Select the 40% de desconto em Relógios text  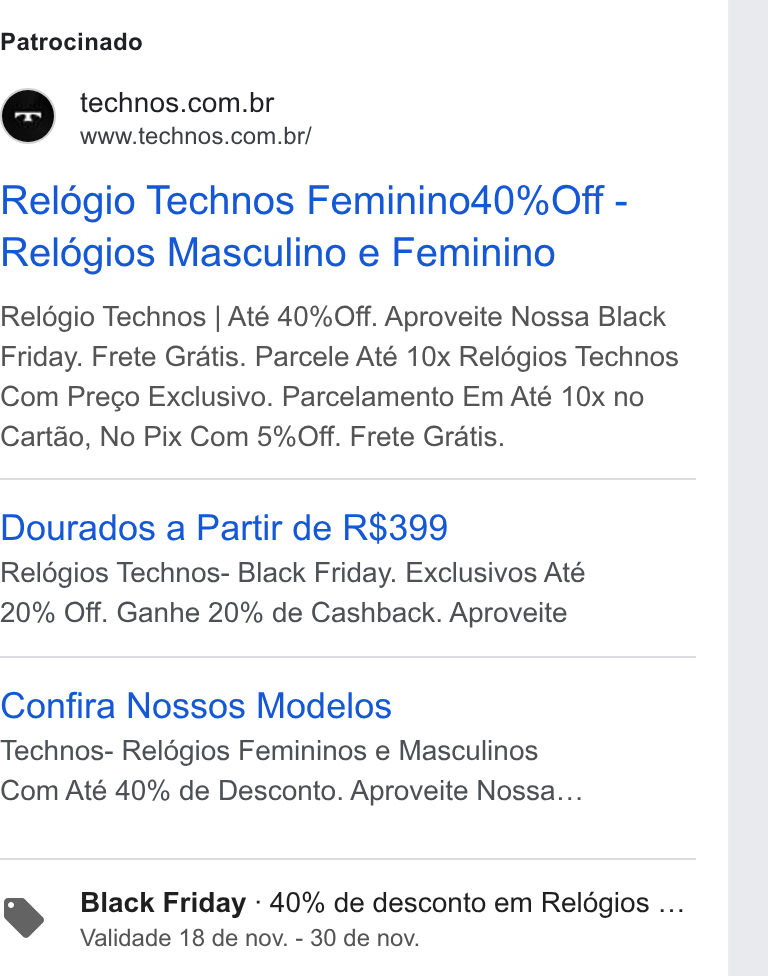[x=459, y=903]
